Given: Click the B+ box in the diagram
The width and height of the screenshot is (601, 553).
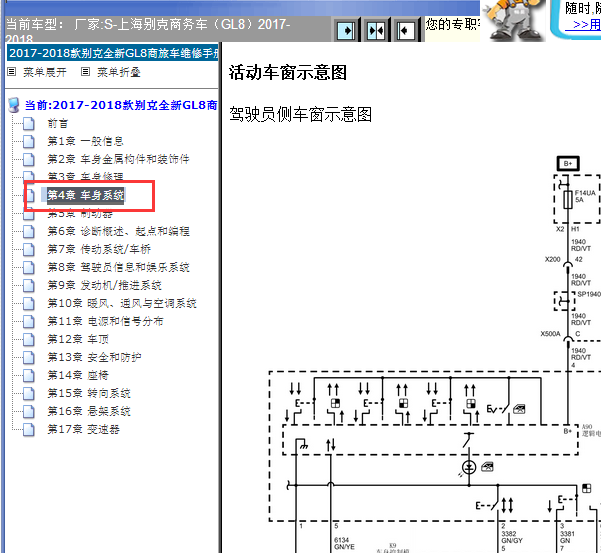Looking at the screenshot, I should coord(568,164).
